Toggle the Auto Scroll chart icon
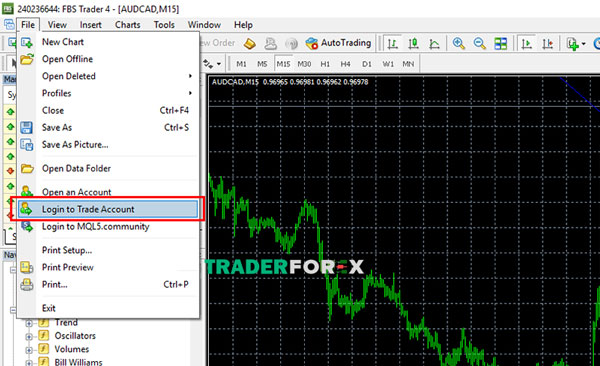The width and height of the screenshot is (600, 366). pyautogui.click(x=527, y=44)
